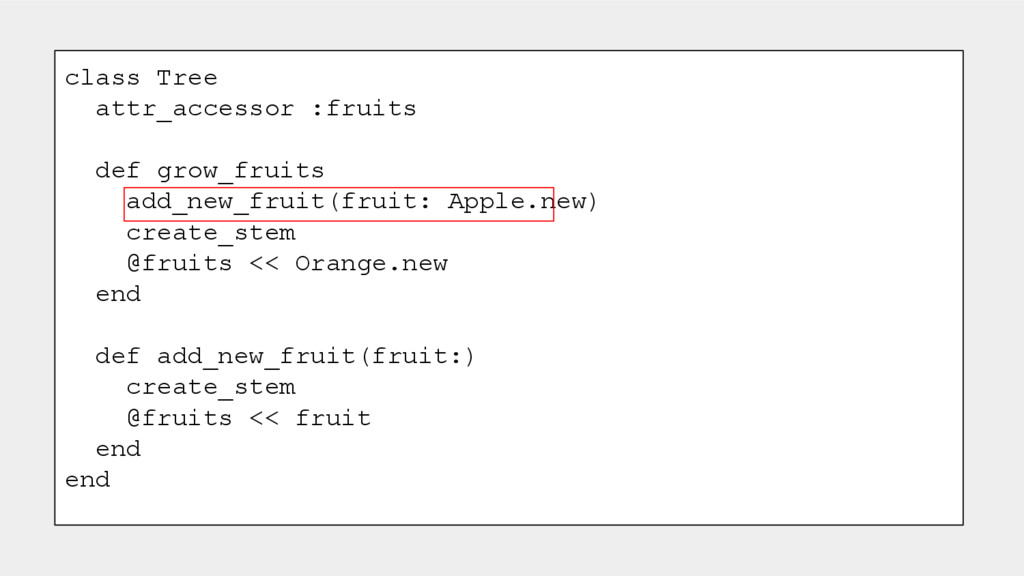Click the add_new_fruit call in the red box
Image resolution: width=1024 pixels, height=576 pixels.
225,202
